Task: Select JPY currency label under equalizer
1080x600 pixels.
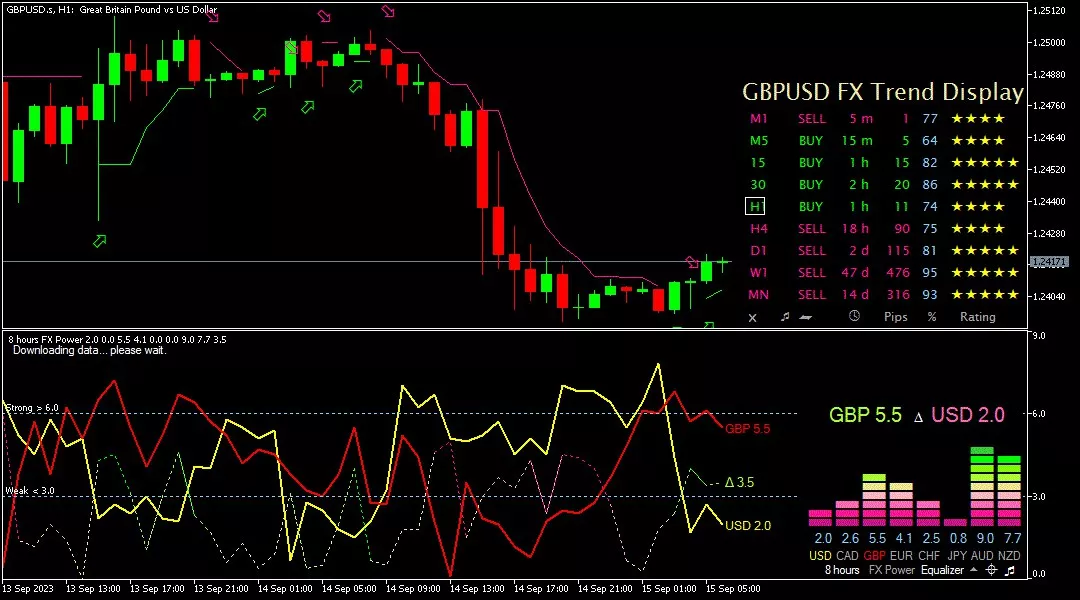Action: click(x=957, y=555)
